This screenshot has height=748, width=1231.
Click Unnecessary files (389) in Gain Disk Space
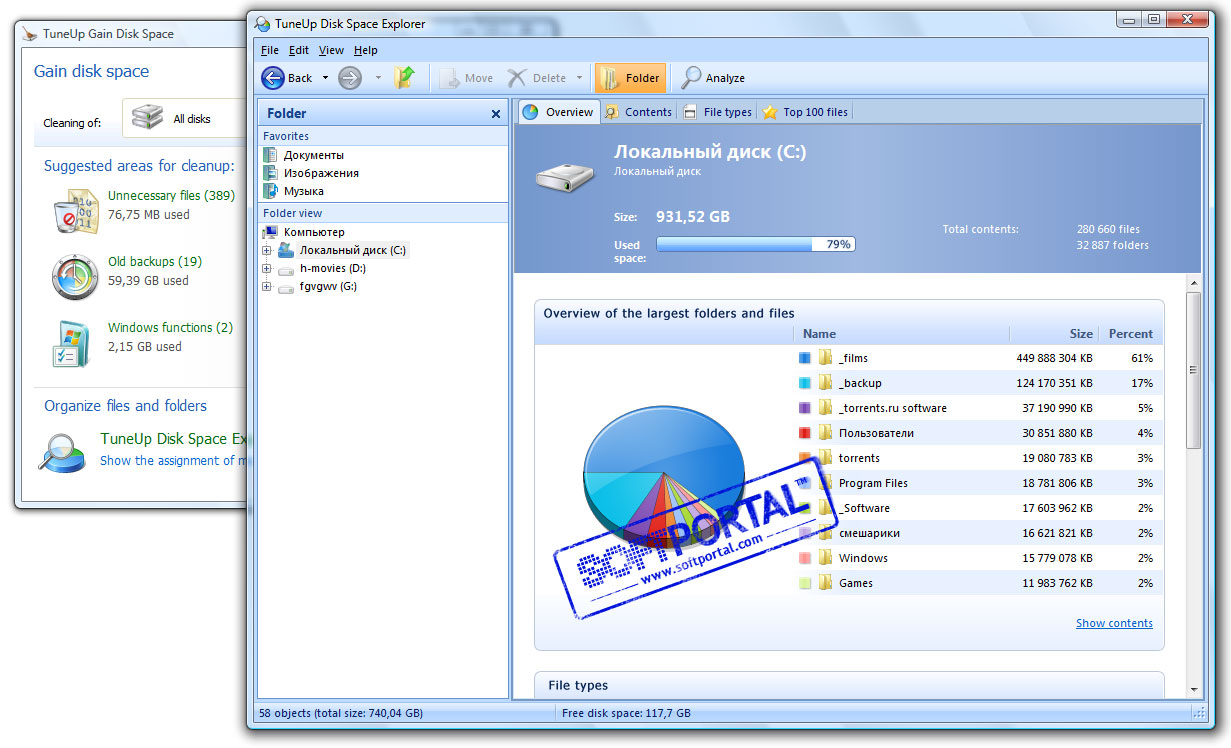(x=171, y=196)
